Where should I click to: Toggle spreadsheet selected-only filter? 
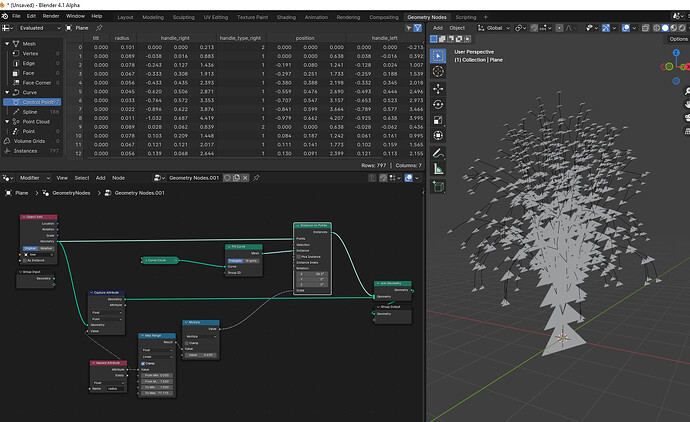(409, 28)
